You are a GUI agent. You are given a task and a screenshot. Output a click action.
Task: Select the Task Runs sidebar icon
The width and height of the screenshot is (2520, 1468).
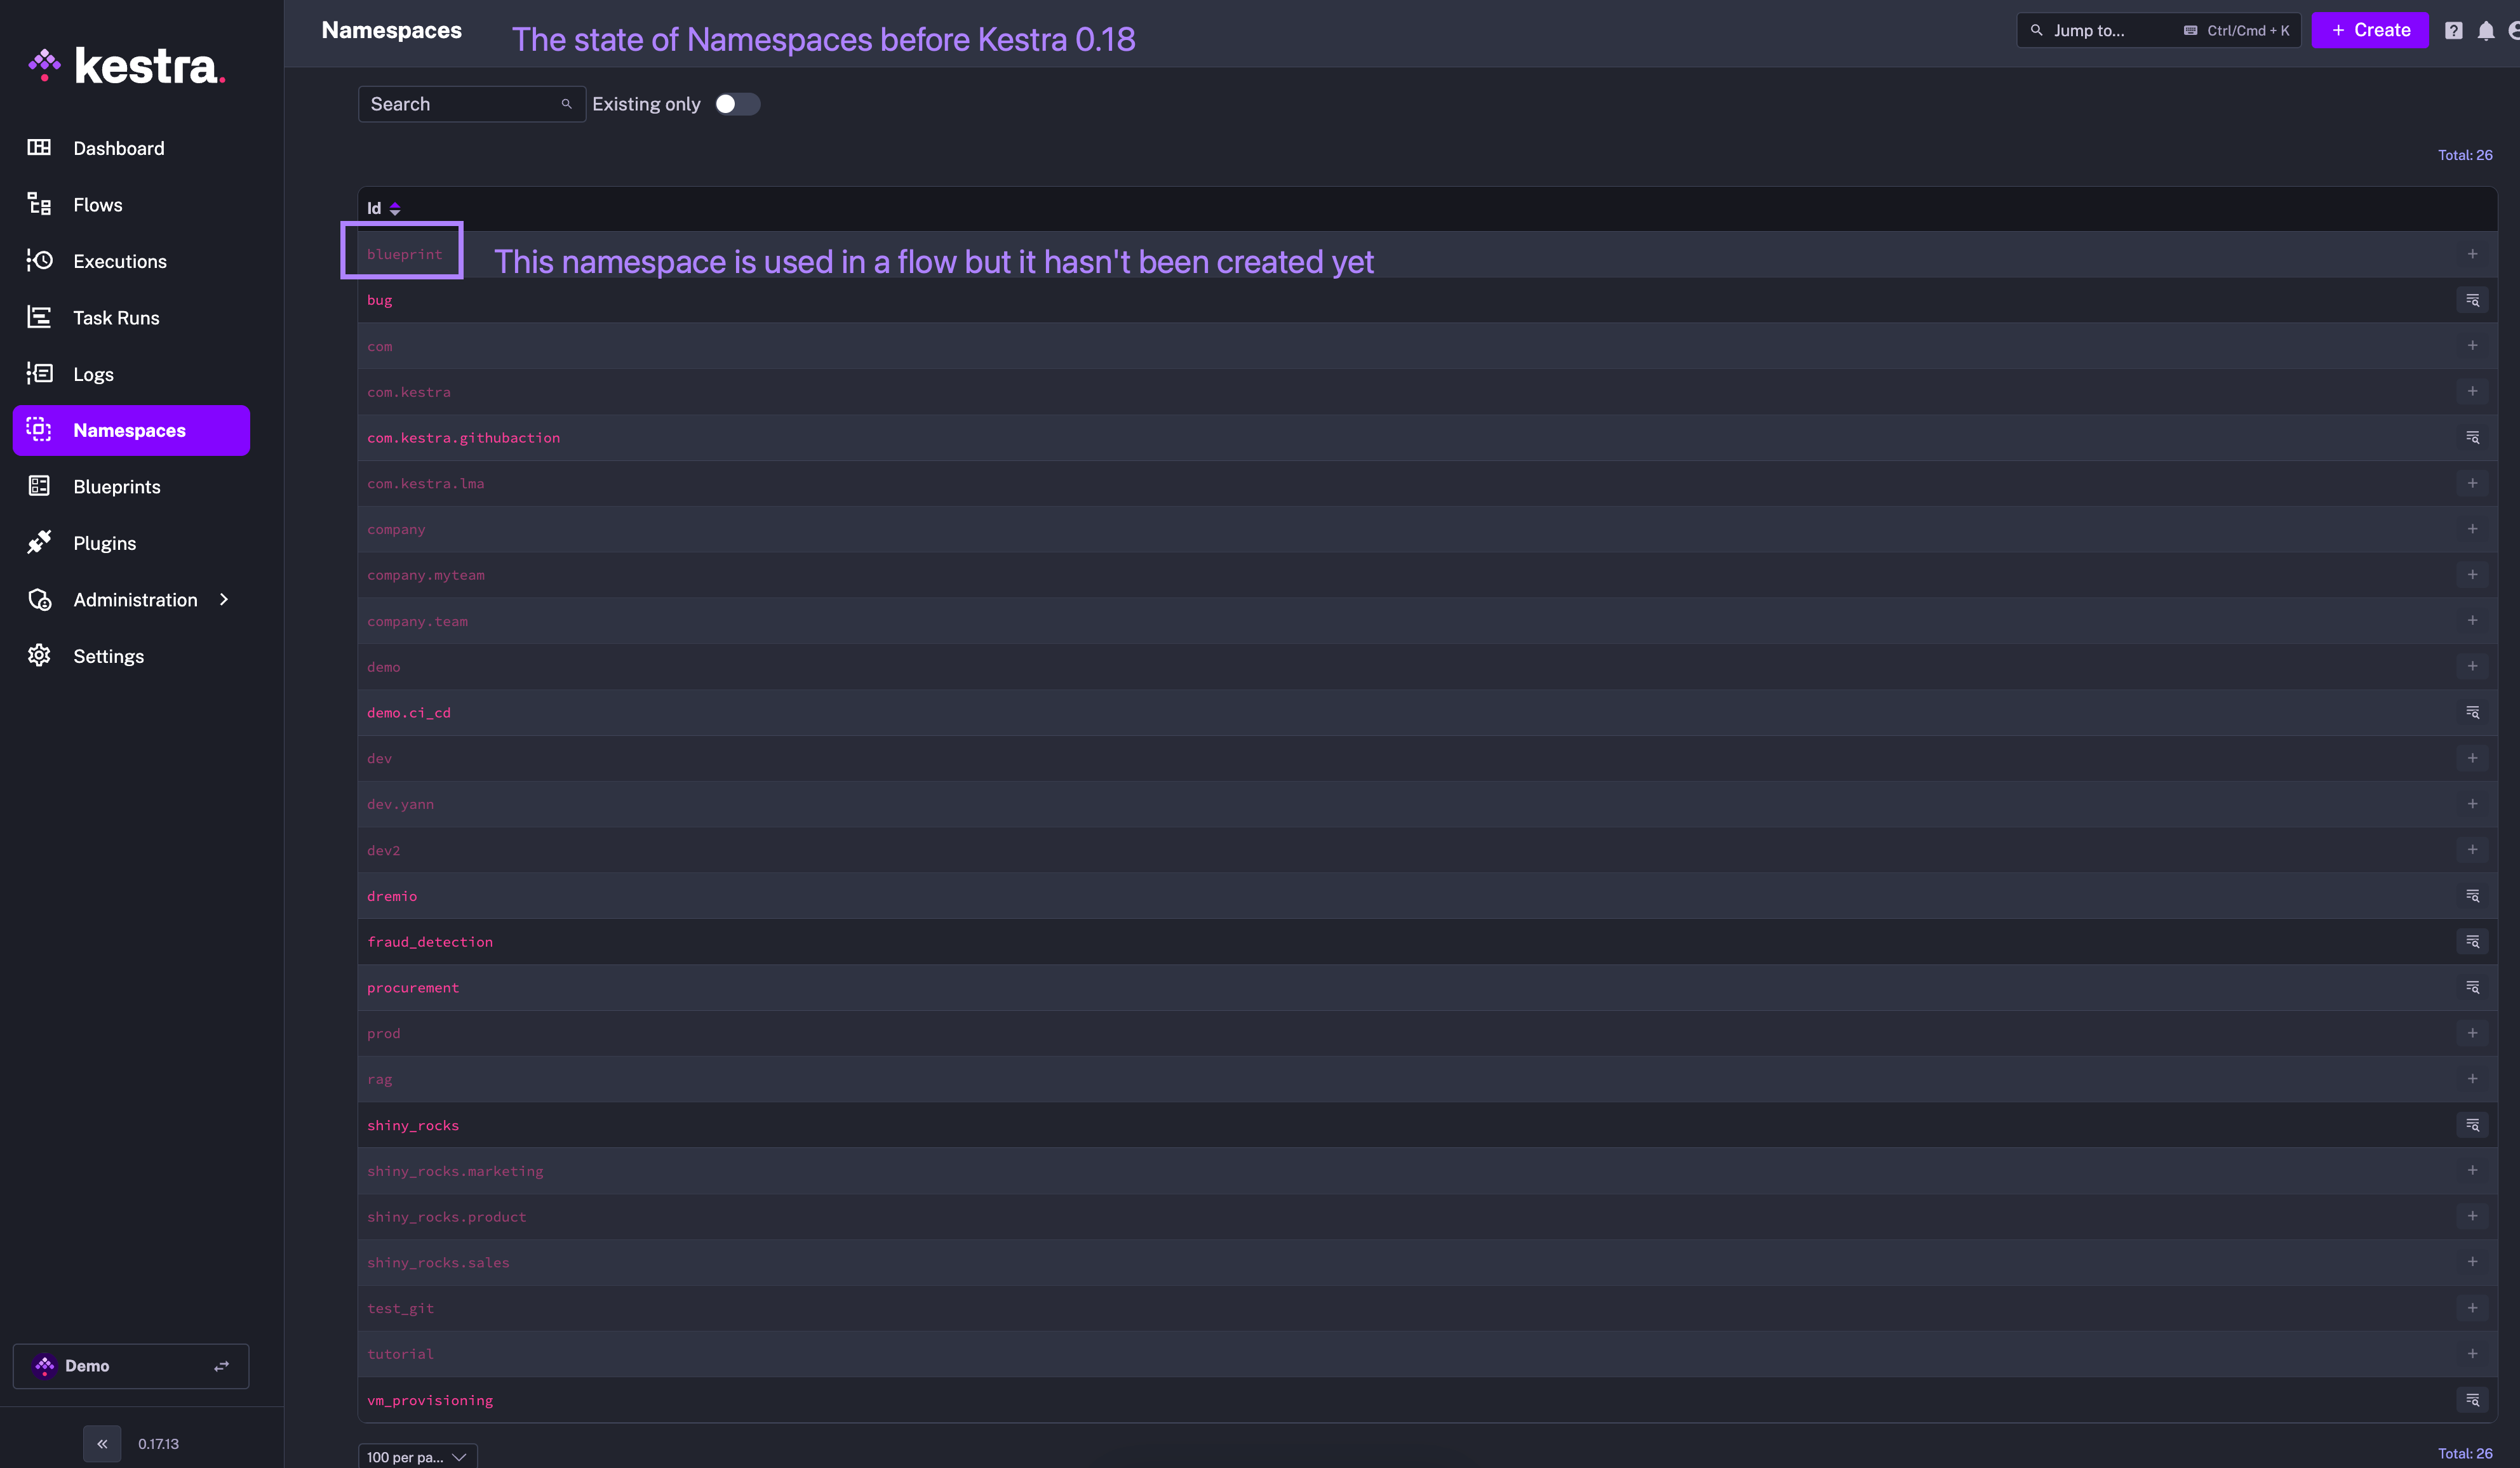39,317
